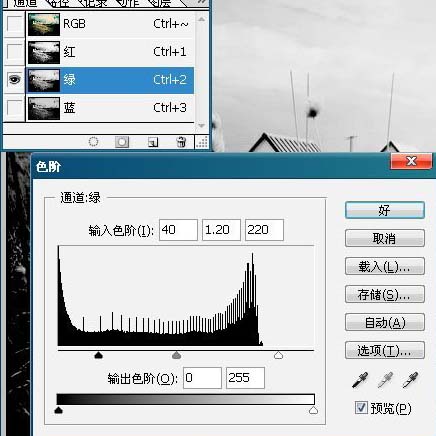
Task: Click the gray midtone input slider
Action: click(x=177, y=355)
